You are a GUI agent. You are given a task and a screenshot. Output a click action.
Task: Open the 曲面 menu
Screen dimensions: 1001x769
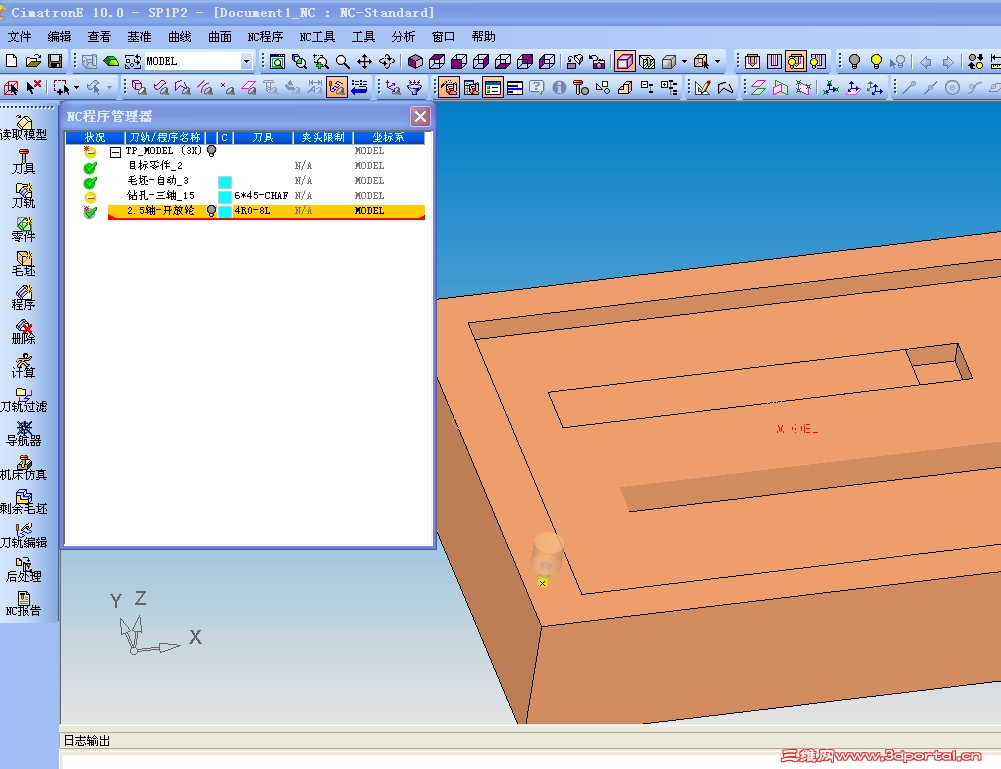[220, 36]
